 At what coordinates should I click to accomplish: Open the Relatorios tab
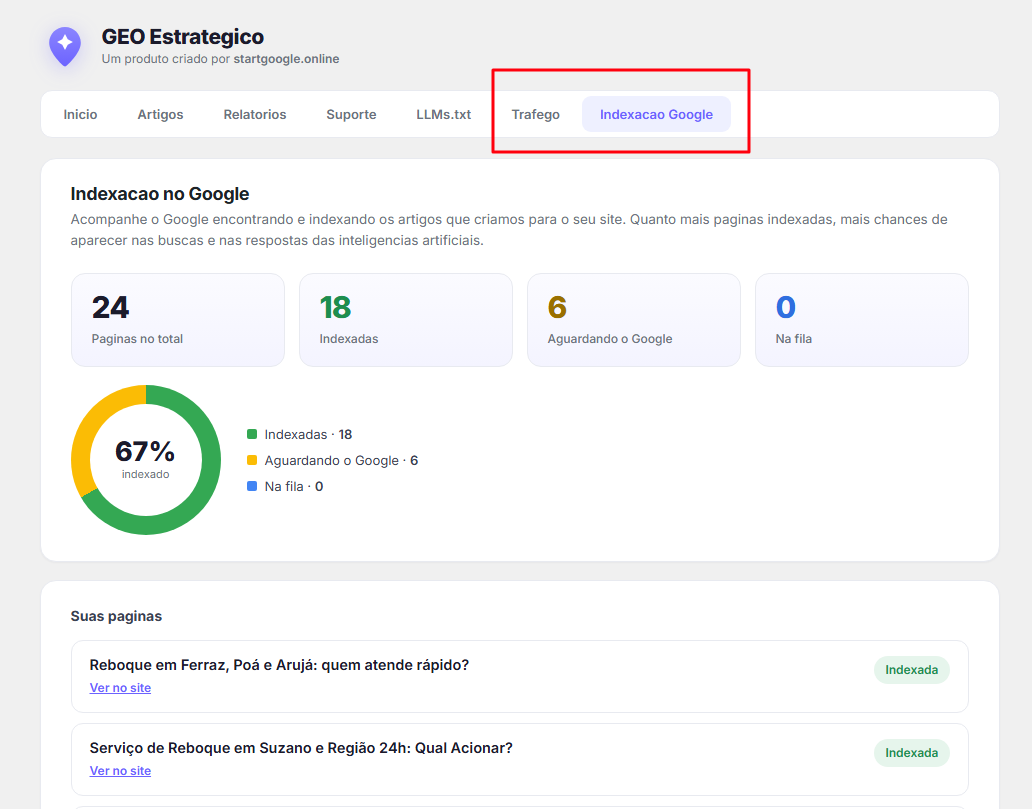pos(255,115)
